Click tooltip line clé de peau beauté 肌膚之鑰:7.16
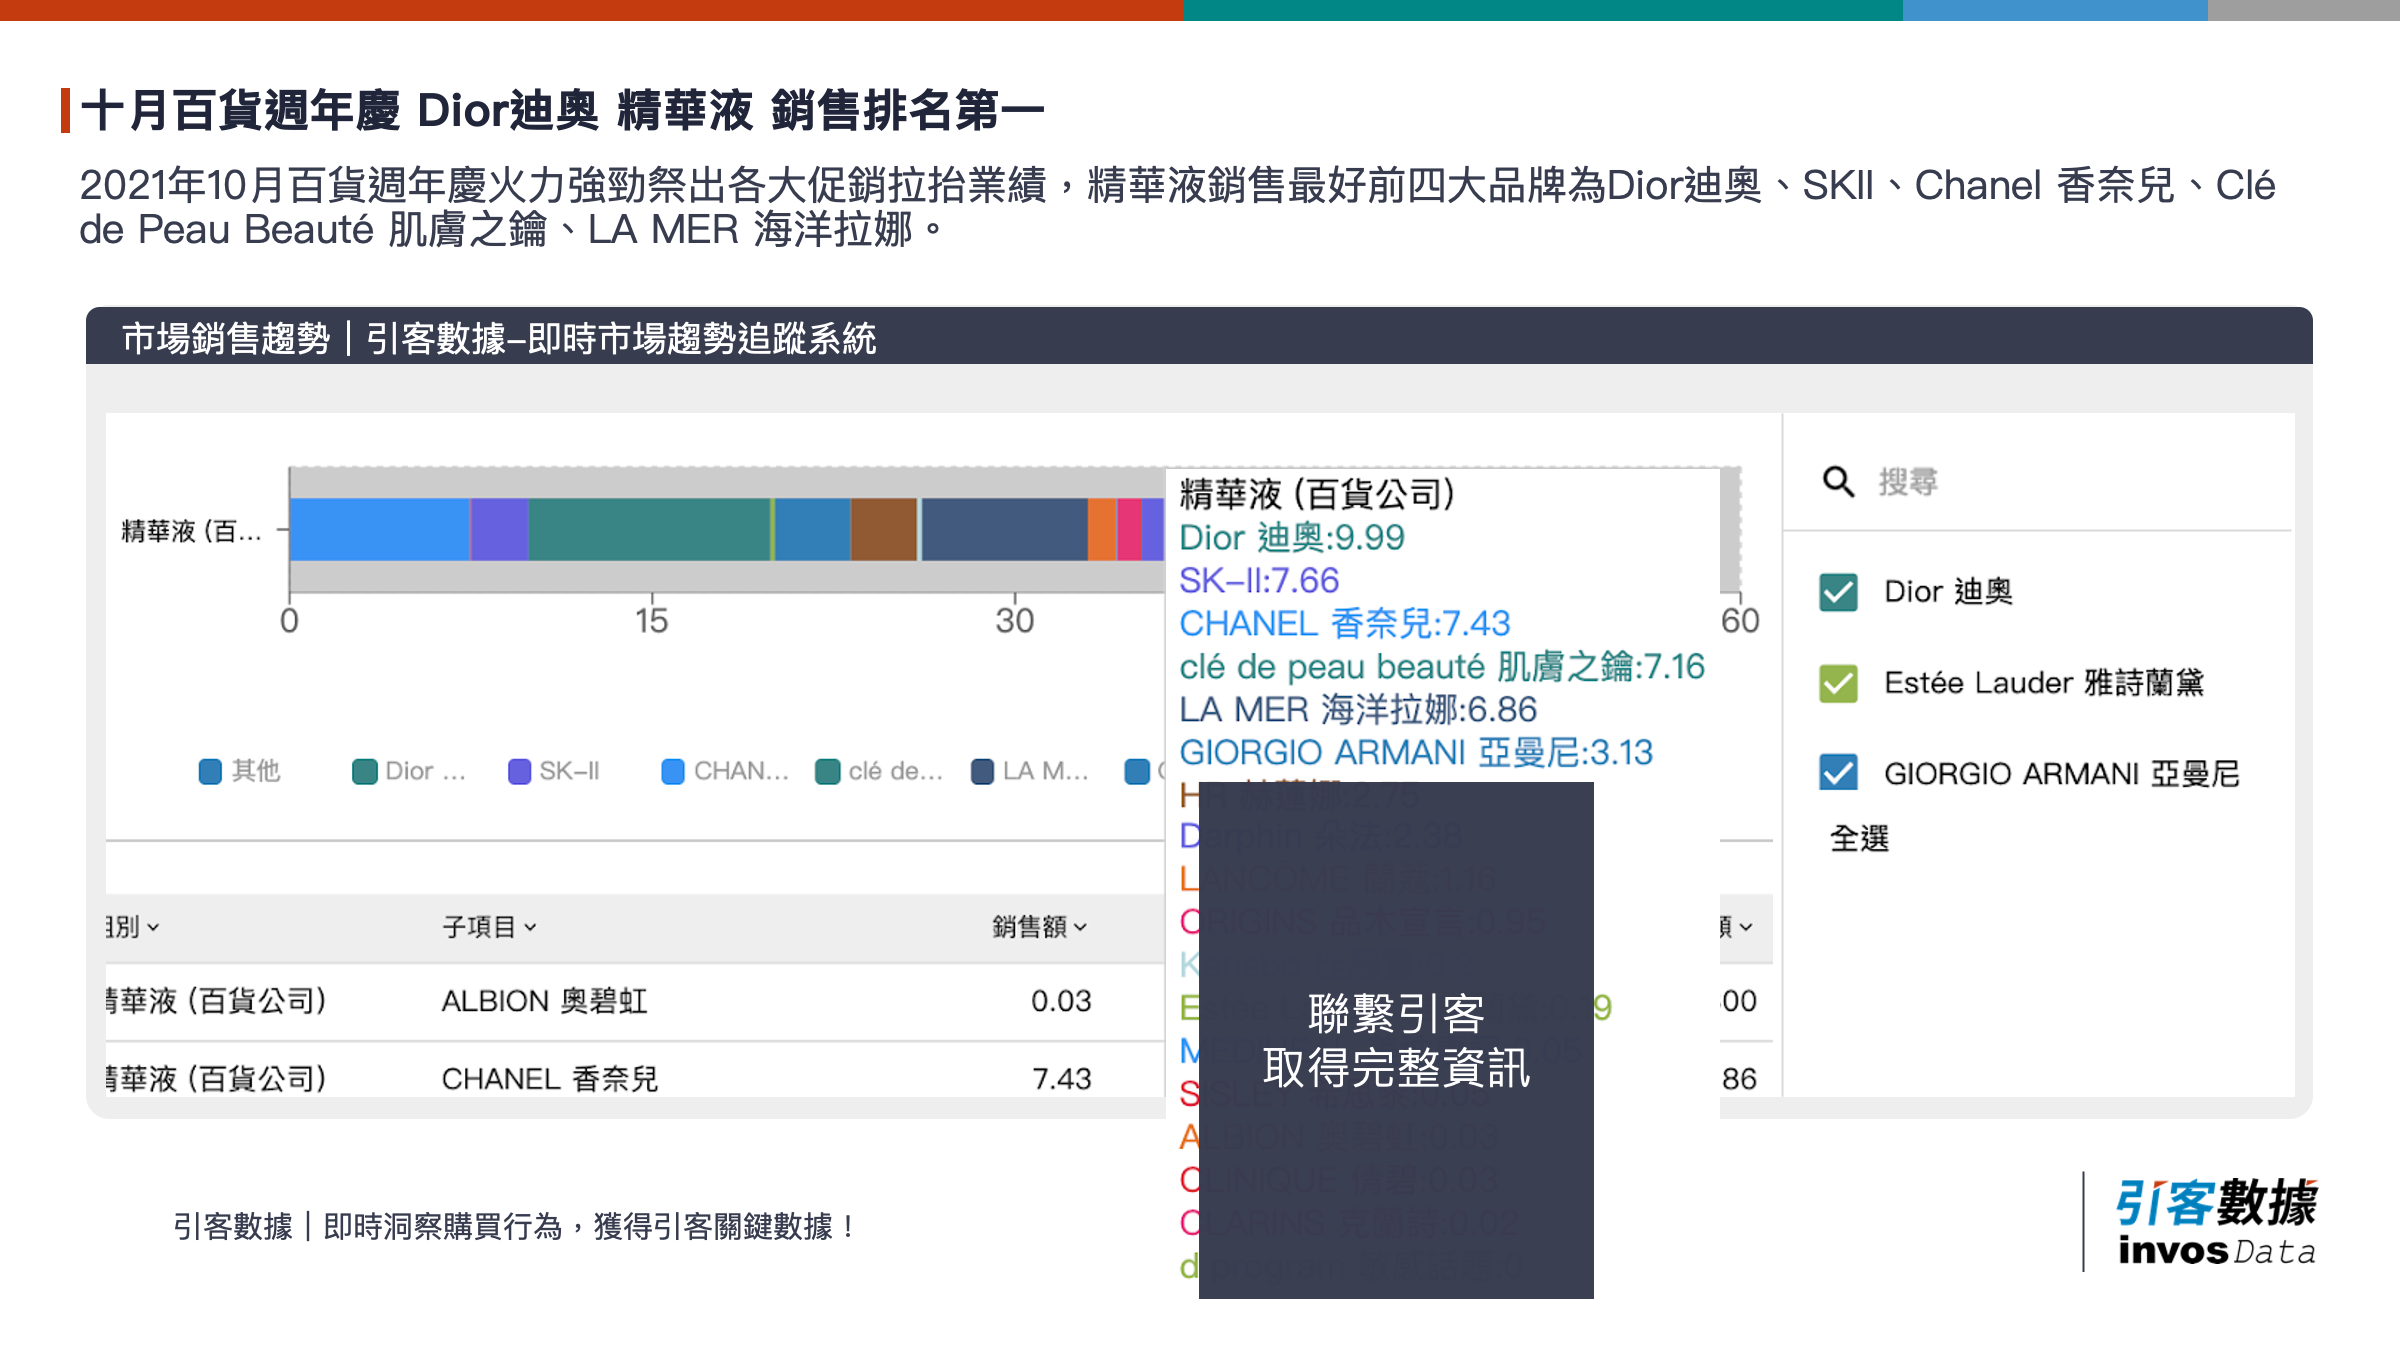The width and height of the screenshot is (2400, 1350). coord(1442,667)
